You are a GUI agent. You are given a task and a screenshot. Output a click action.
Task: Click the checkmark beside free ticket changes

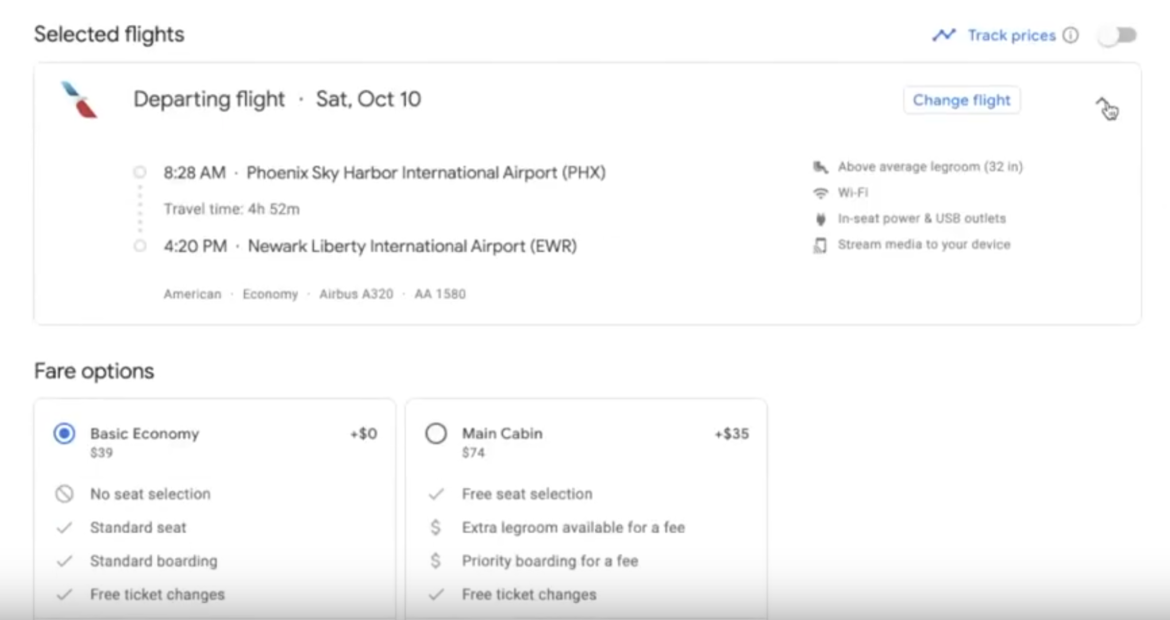point(64,594)
